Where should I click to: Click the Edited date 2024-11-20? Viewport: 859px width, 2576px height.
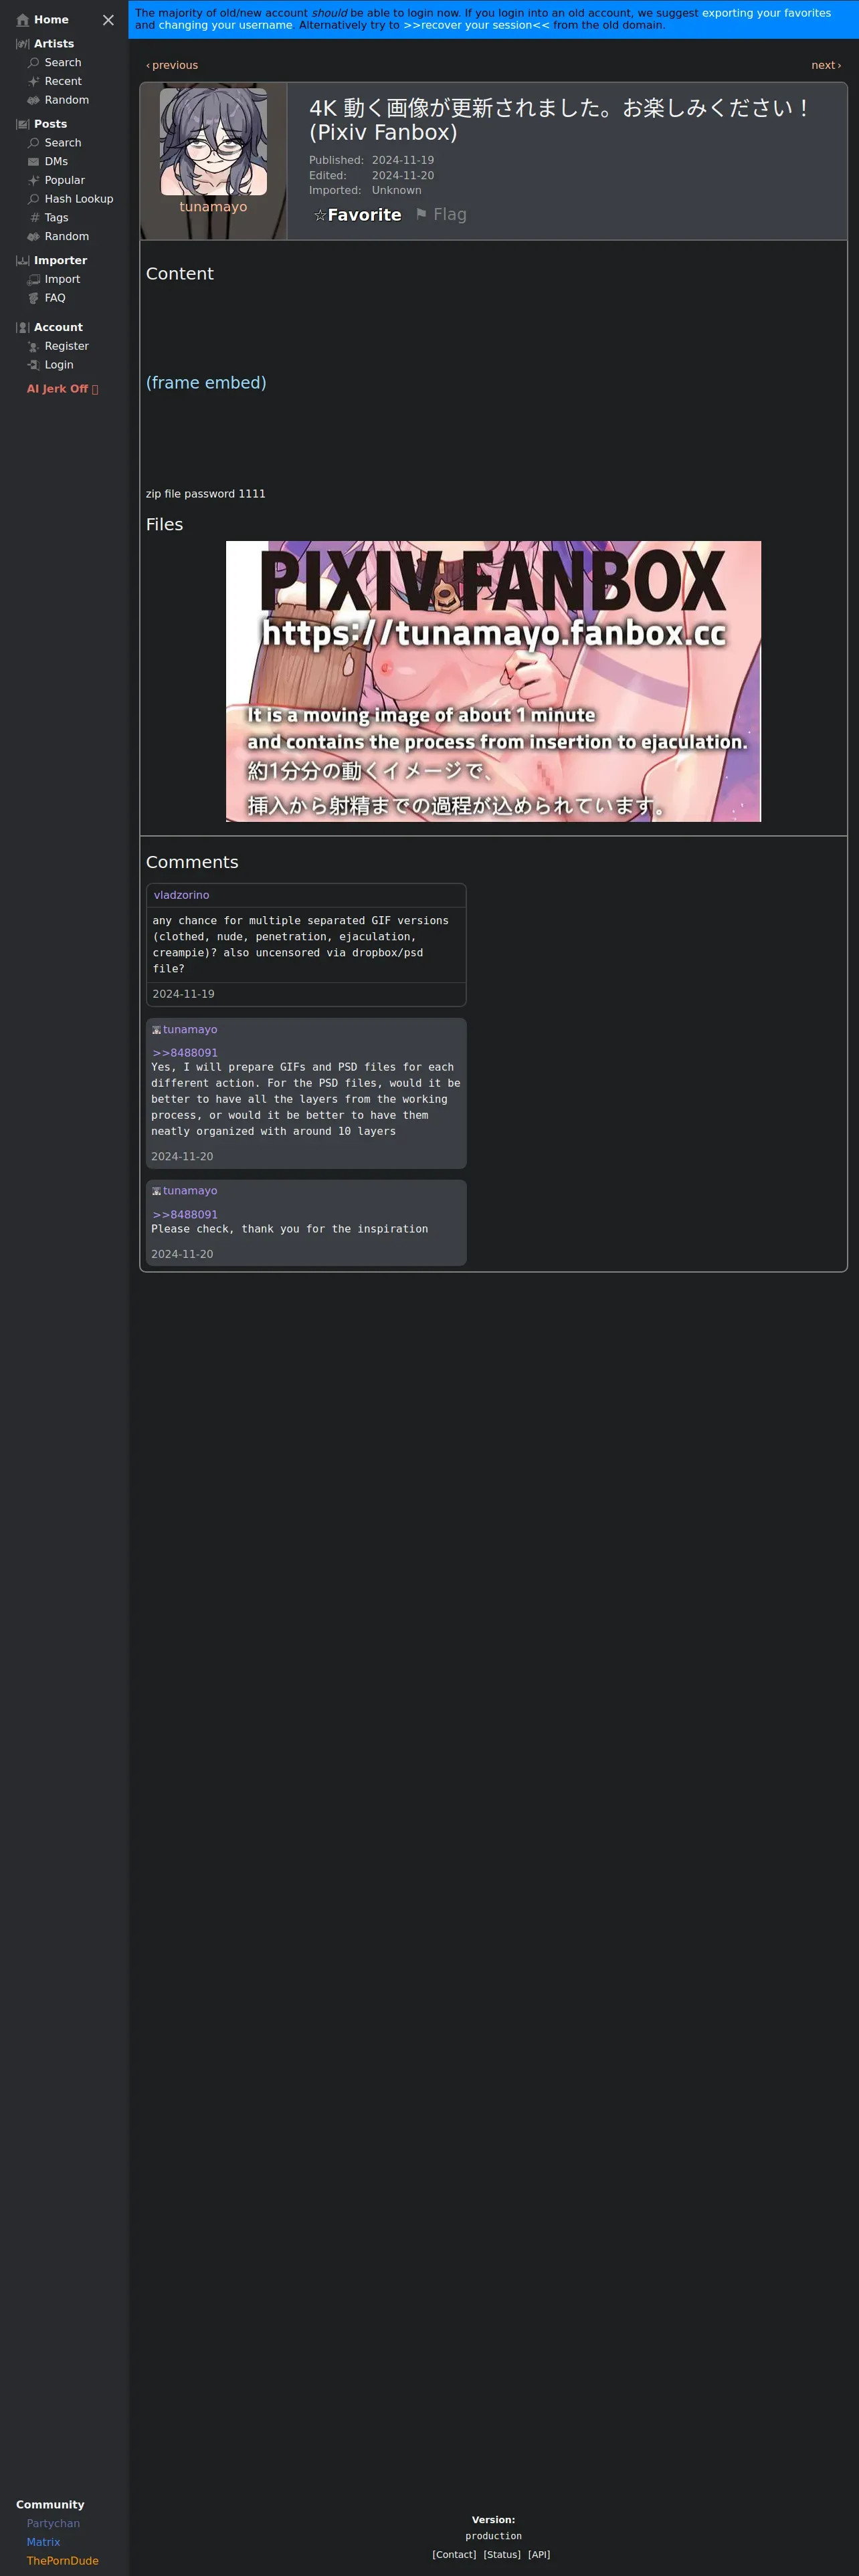[403, 176]
